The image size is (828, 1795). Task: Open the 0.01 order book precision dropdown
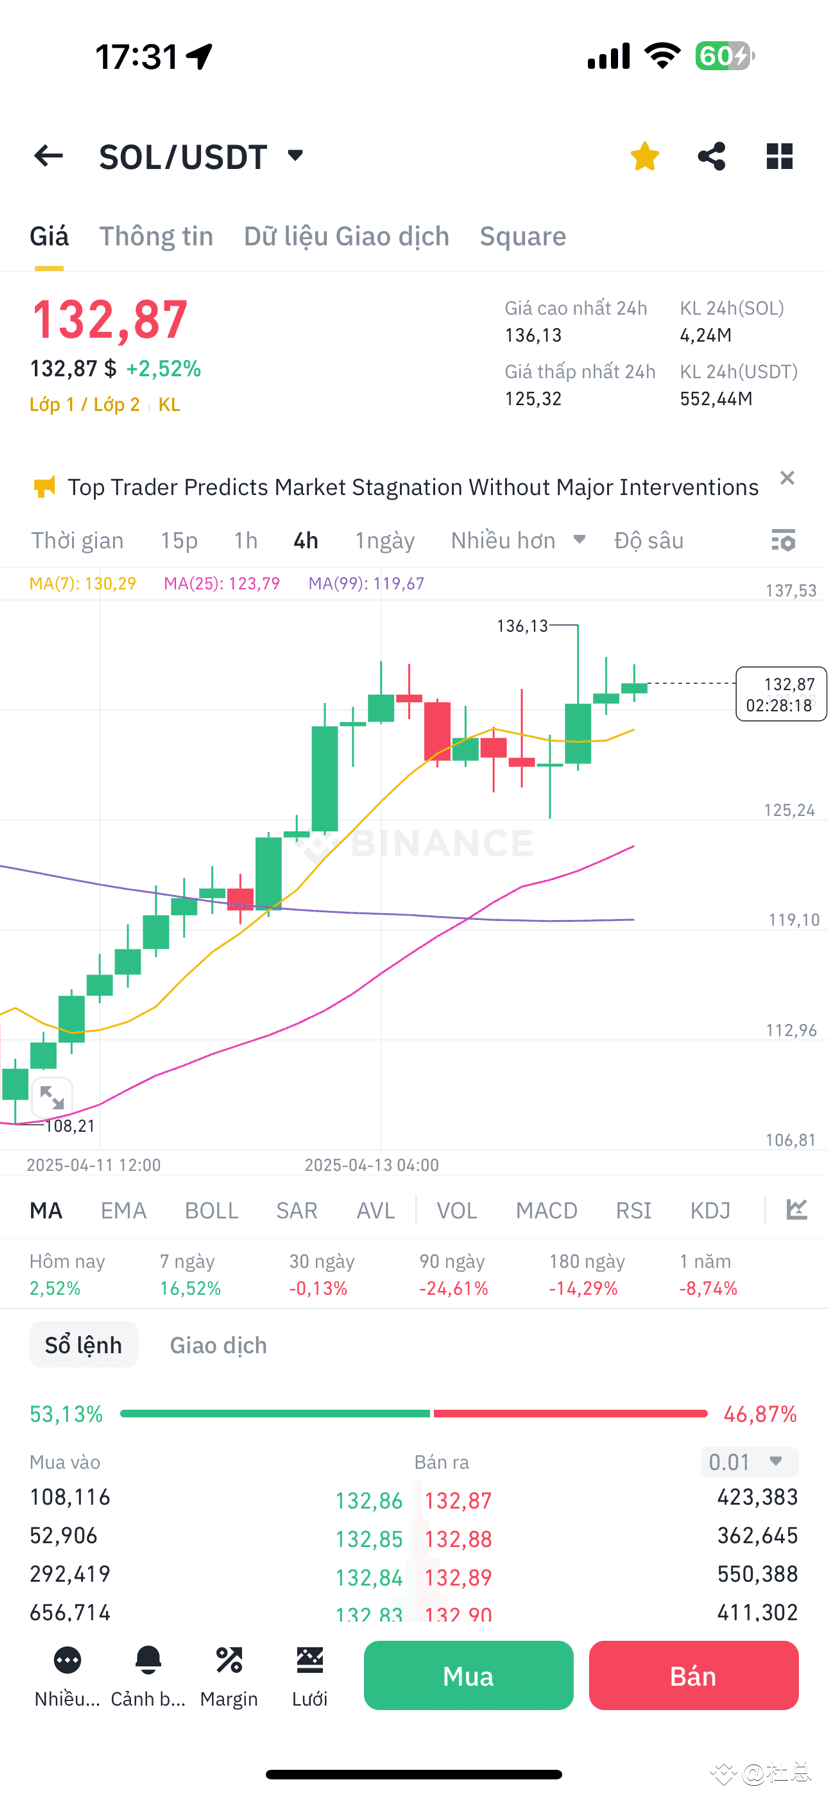point(748,1461)
